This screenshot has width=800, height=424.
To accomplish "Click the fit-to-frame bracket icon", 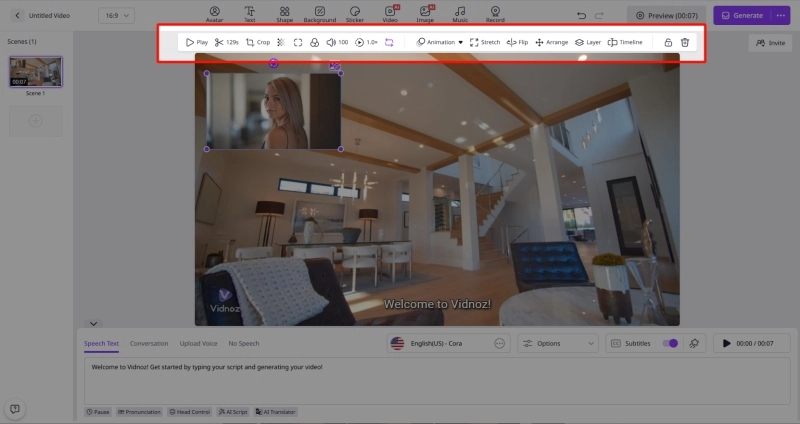I will click(x=298, y=42).
